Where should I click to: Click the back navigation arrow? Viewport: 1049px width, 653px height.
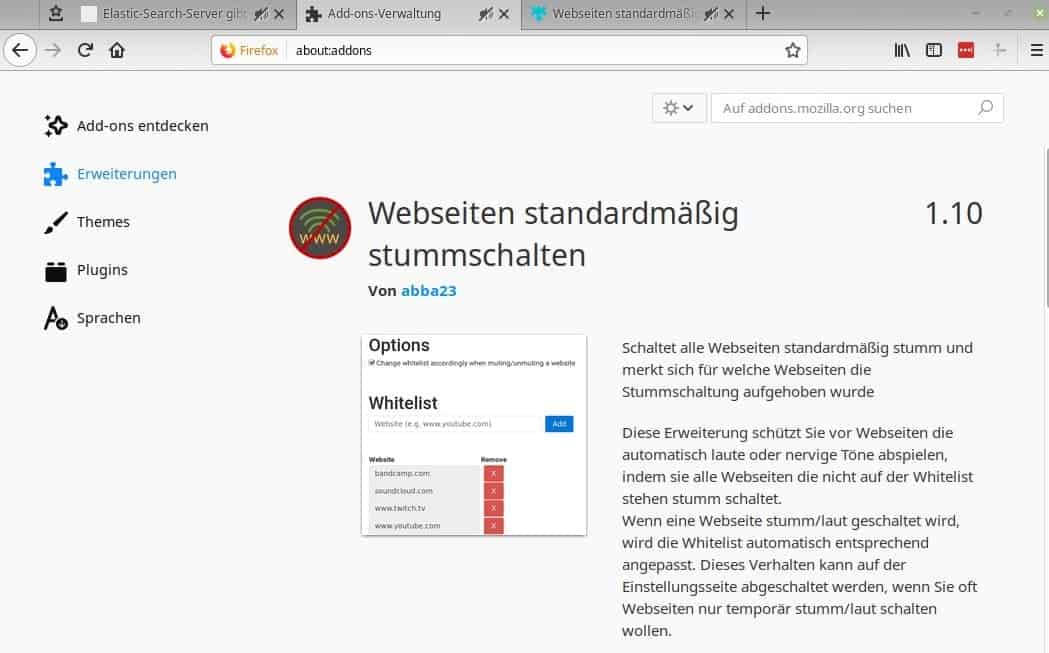(x=21, y=50)
